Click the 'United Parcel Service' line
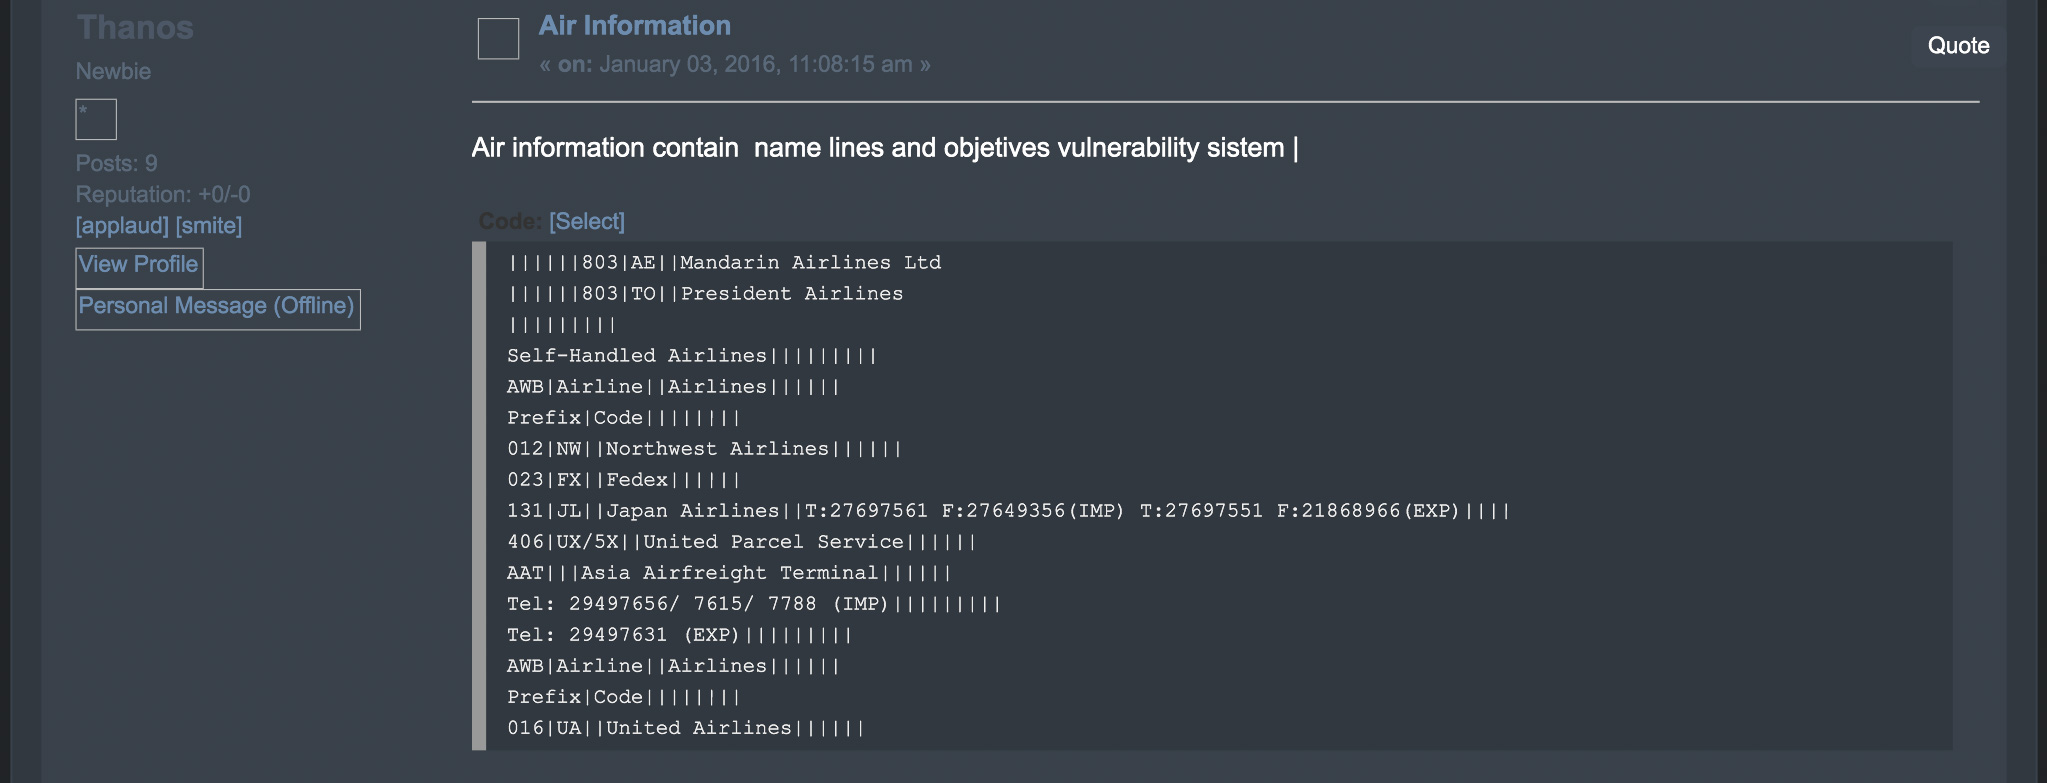2047x783 pixels. (742, 542)
